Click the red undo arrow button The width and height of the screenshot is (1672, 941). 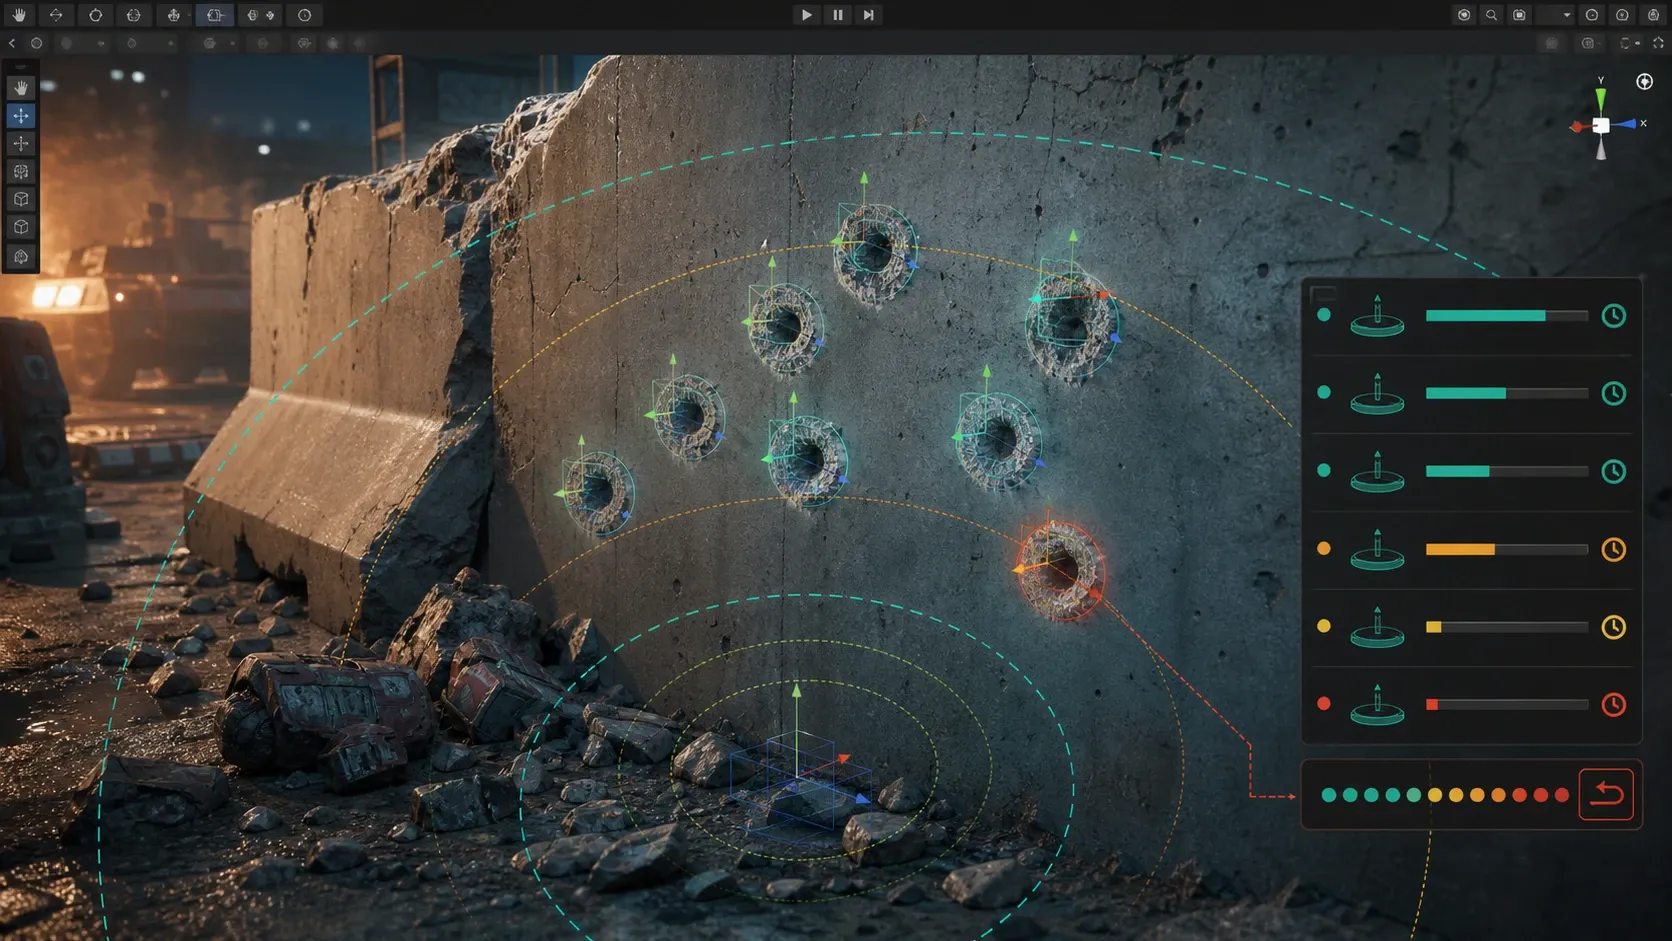1606,794
